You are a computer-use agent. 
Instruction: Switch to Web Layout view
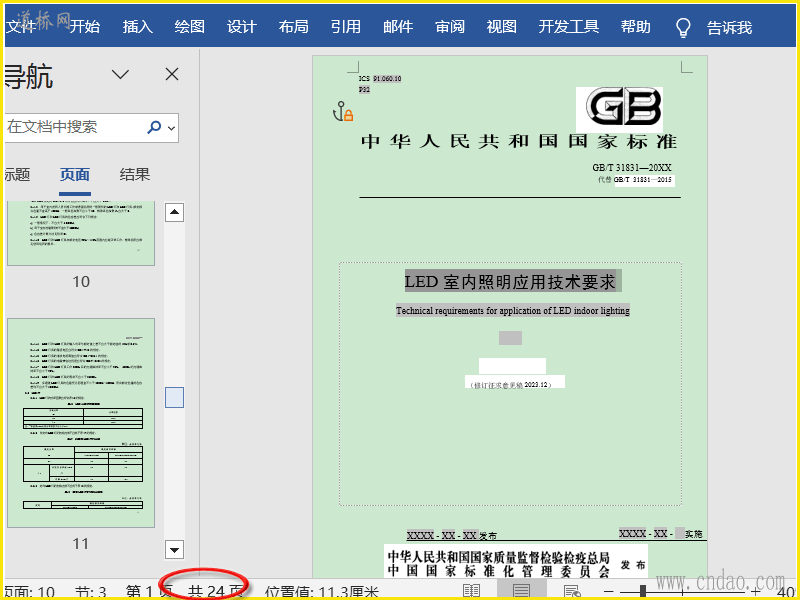pyautogui.click(x=572, y=591)
